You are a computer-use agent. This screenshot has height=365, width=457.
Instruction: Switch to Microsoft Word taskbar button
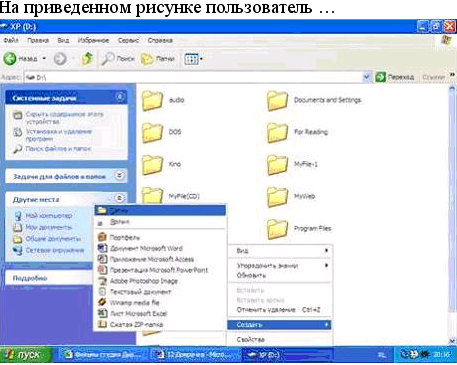pos(195,355)
